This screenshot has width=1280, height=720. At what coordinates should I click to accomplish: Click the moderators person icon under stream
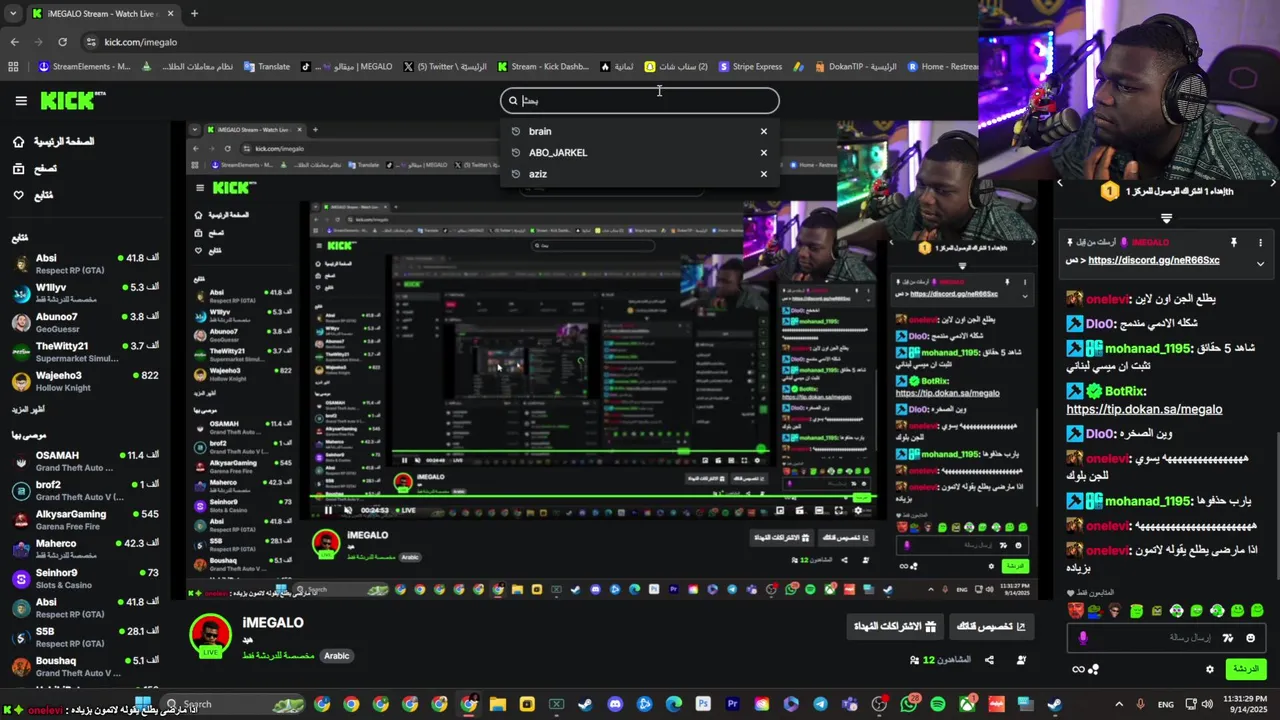click(1021, 660)
